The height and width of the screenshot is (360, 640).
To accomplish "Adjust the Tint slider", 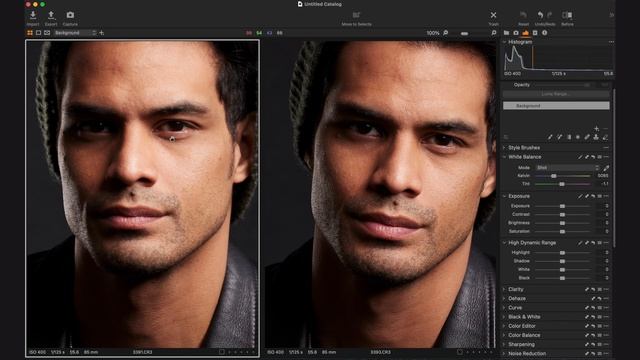I will coord(562,184).
